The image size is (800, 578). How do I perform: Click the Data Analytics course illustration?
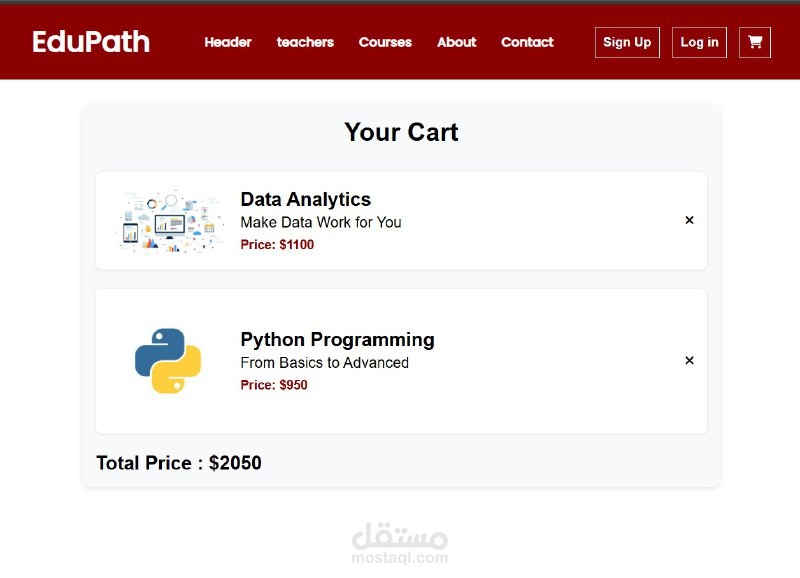click(170, 221)
